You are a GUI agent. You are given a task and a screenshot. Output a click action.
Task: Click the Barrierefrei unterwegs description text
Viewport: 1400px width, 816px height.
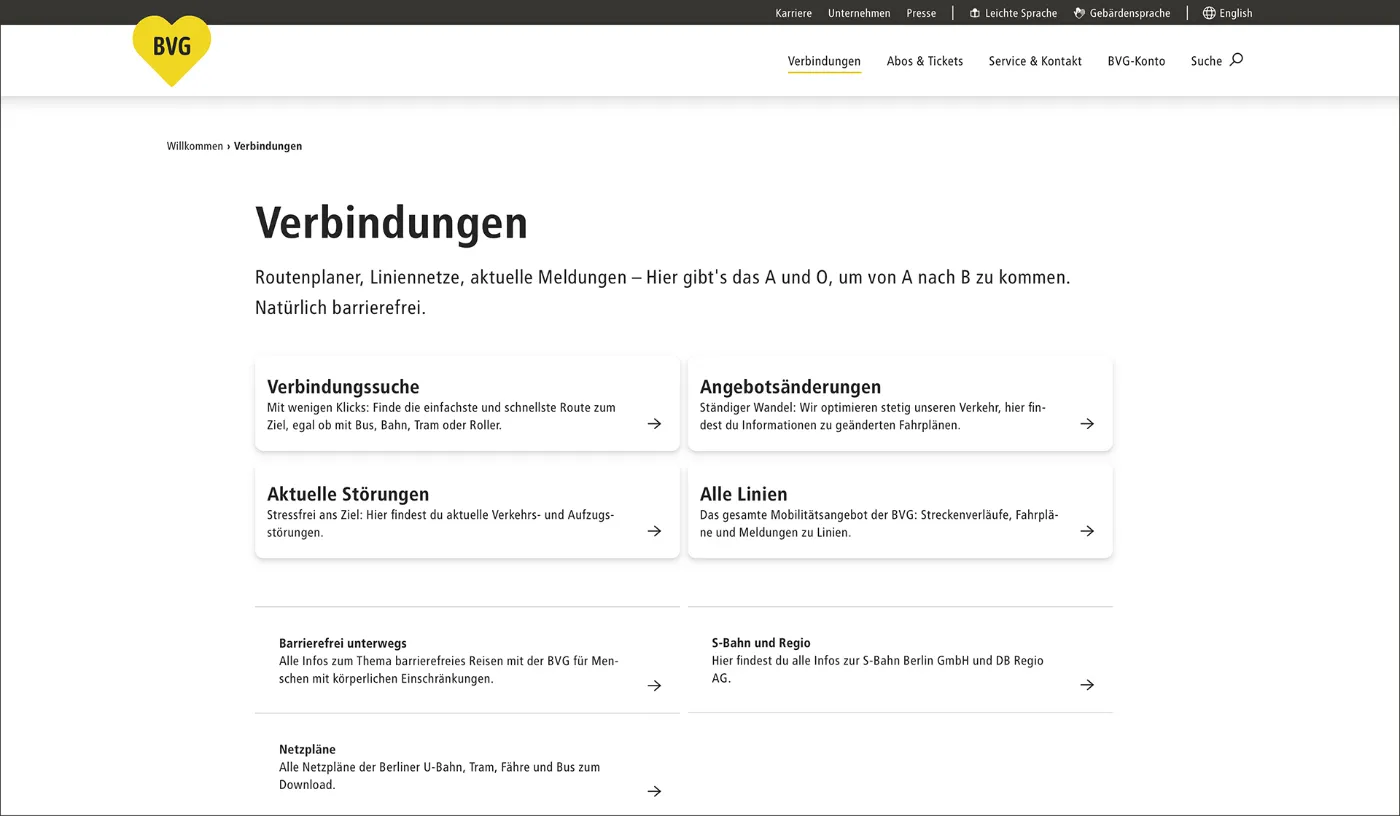(x=449, y=669)
